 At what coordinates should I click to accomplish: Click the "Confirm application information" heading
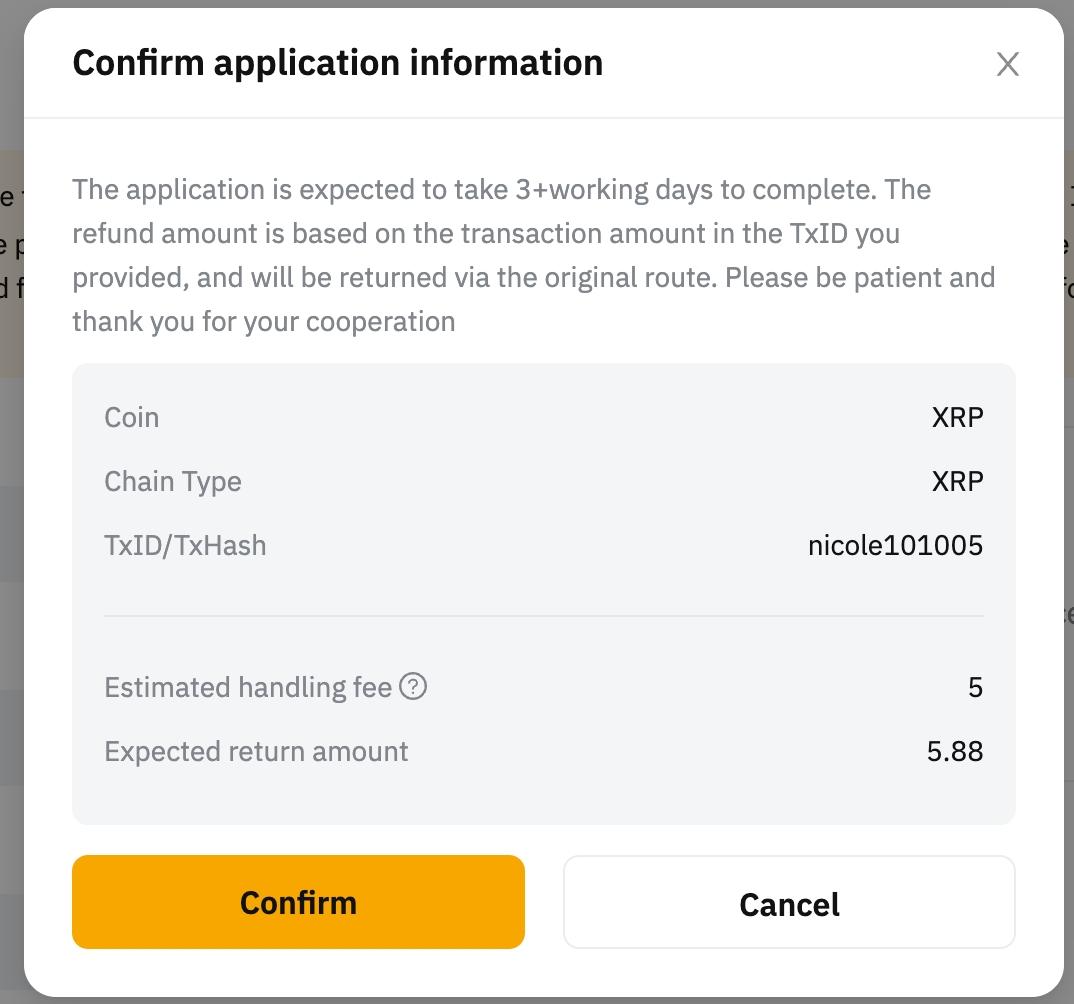click(x=338, y=63)
